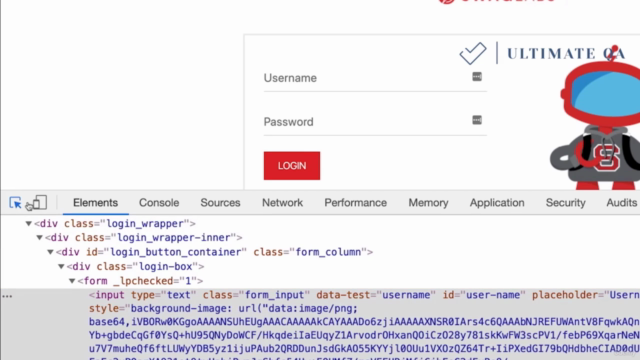Click the class="form_column" attribute text
This screenshot has height=360, width=640.
click(310, 252)
